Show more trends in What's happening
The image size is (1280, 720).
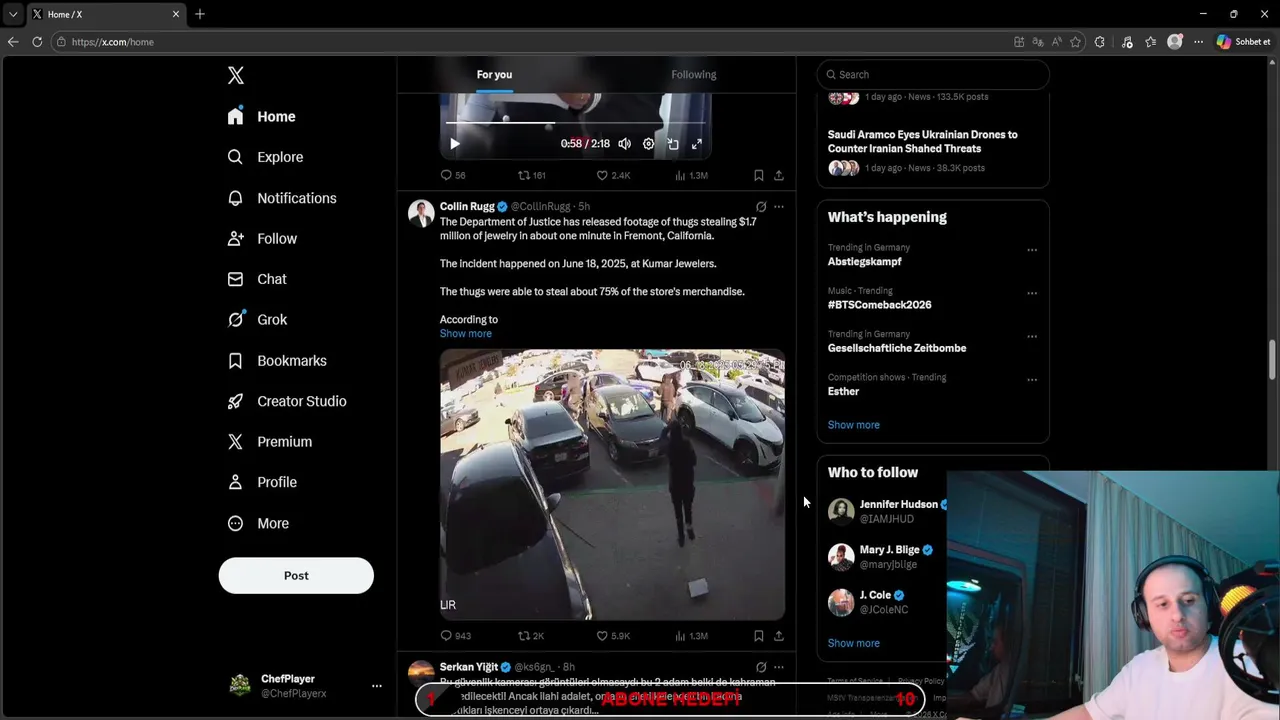coord(854,425)
